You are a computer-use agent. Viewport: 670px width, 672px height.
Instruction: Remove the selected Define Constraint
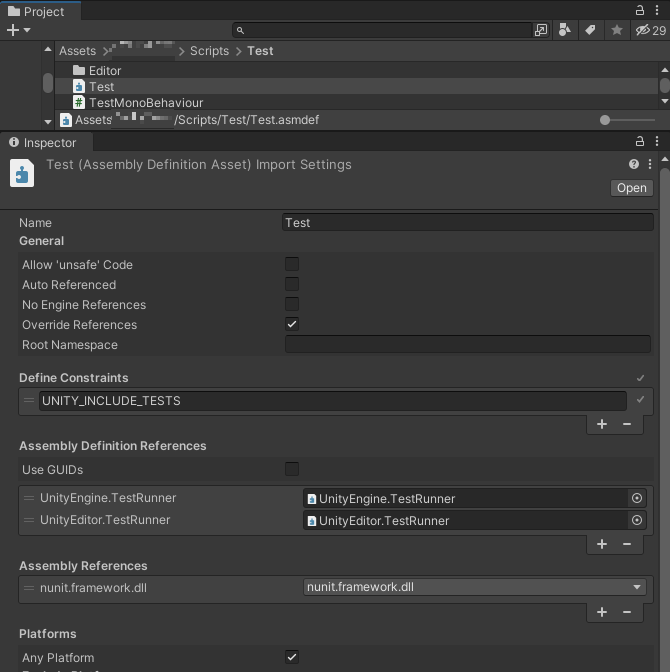[x=627, y=424]
